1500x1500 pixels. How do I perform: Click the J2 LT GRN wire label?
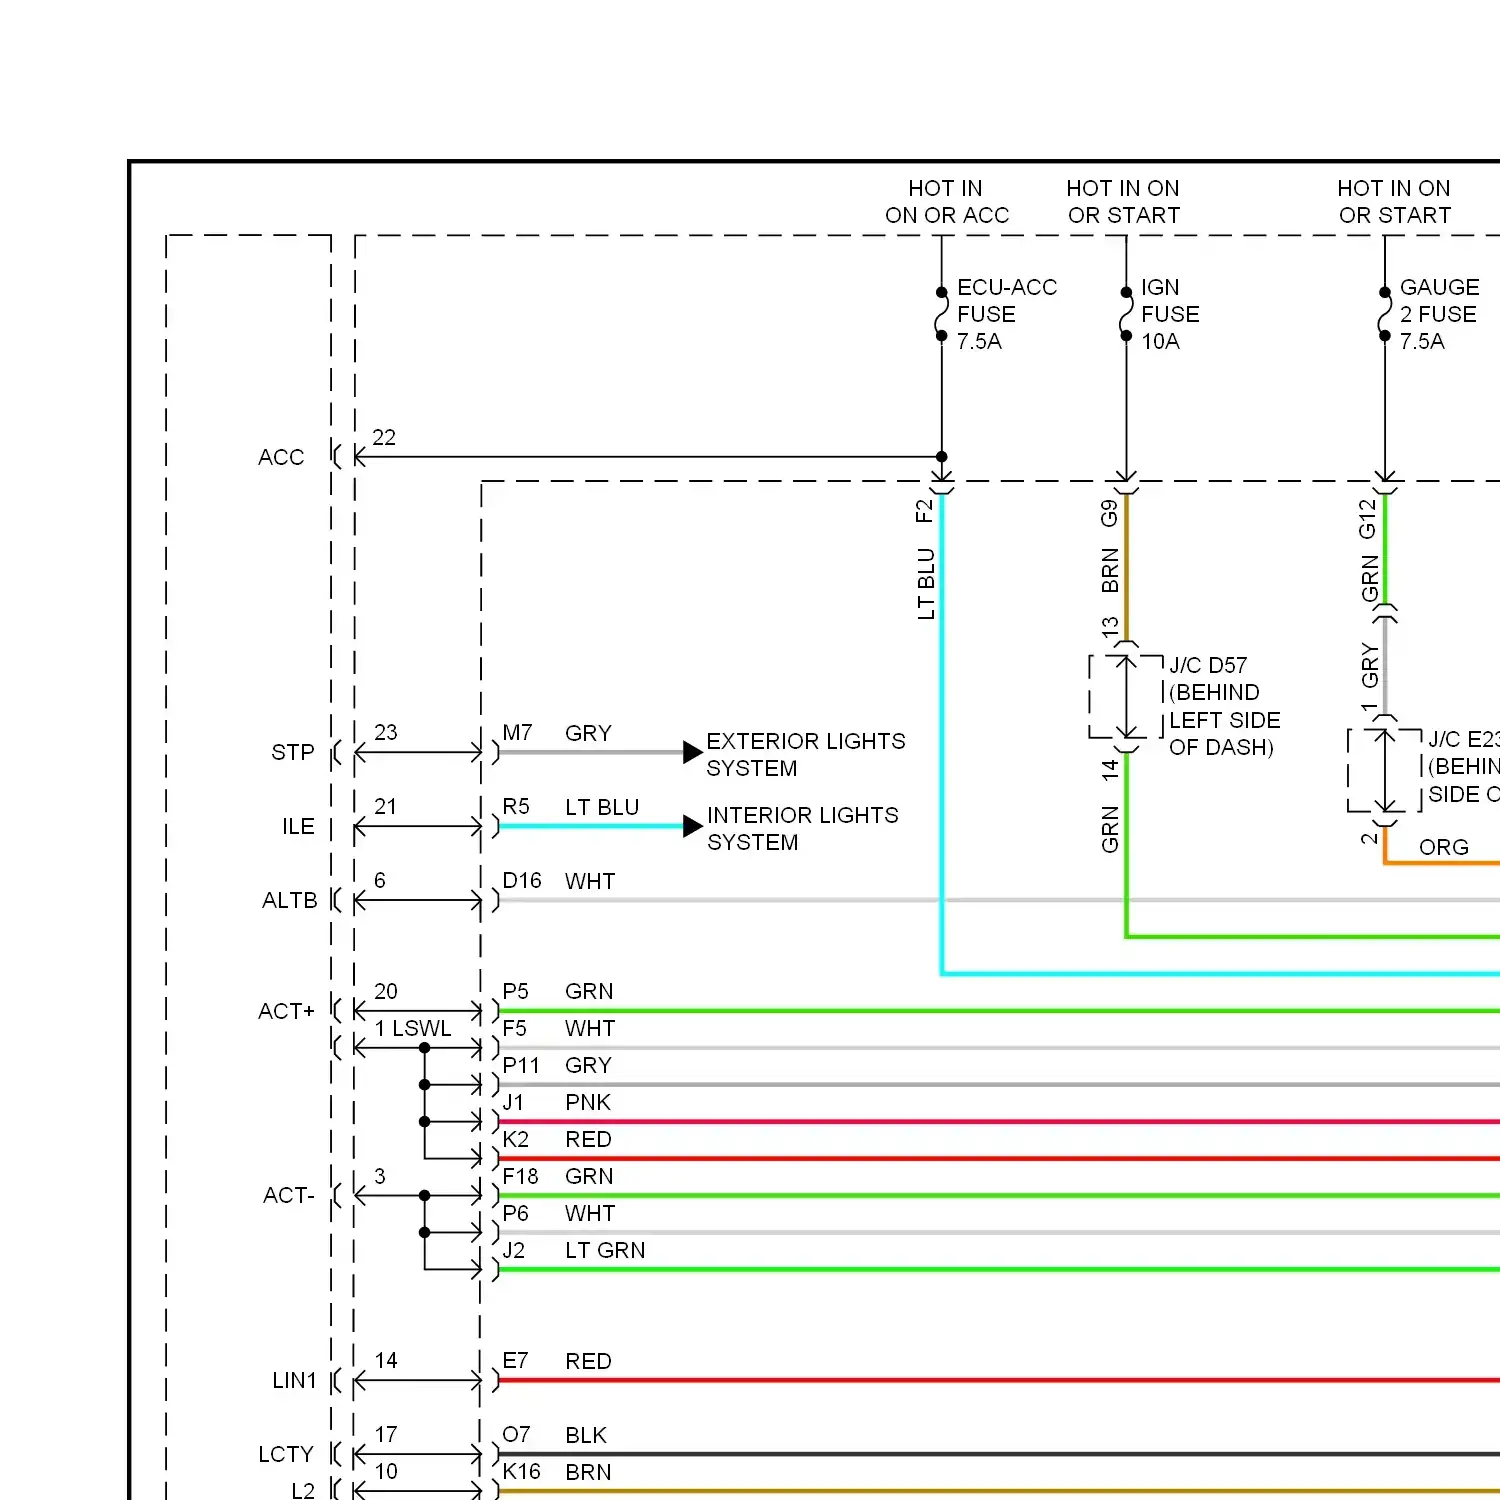tap(574, 1250)
